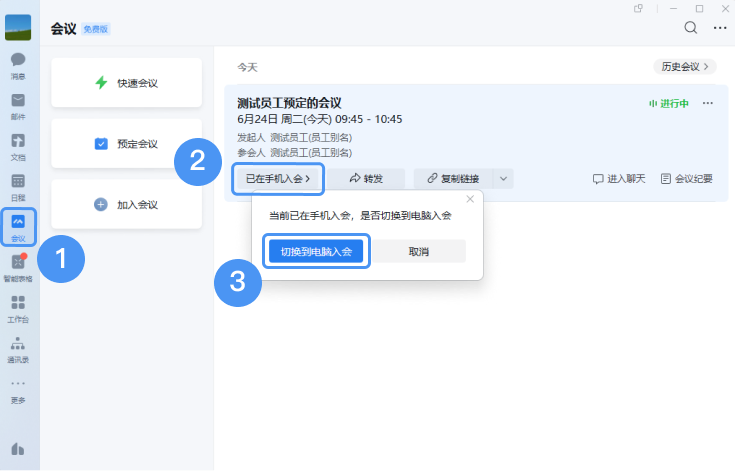This screenshot has height=471, width=735.
Task: Open 会议纪要 meeting minutes
Action: [686, 179]
